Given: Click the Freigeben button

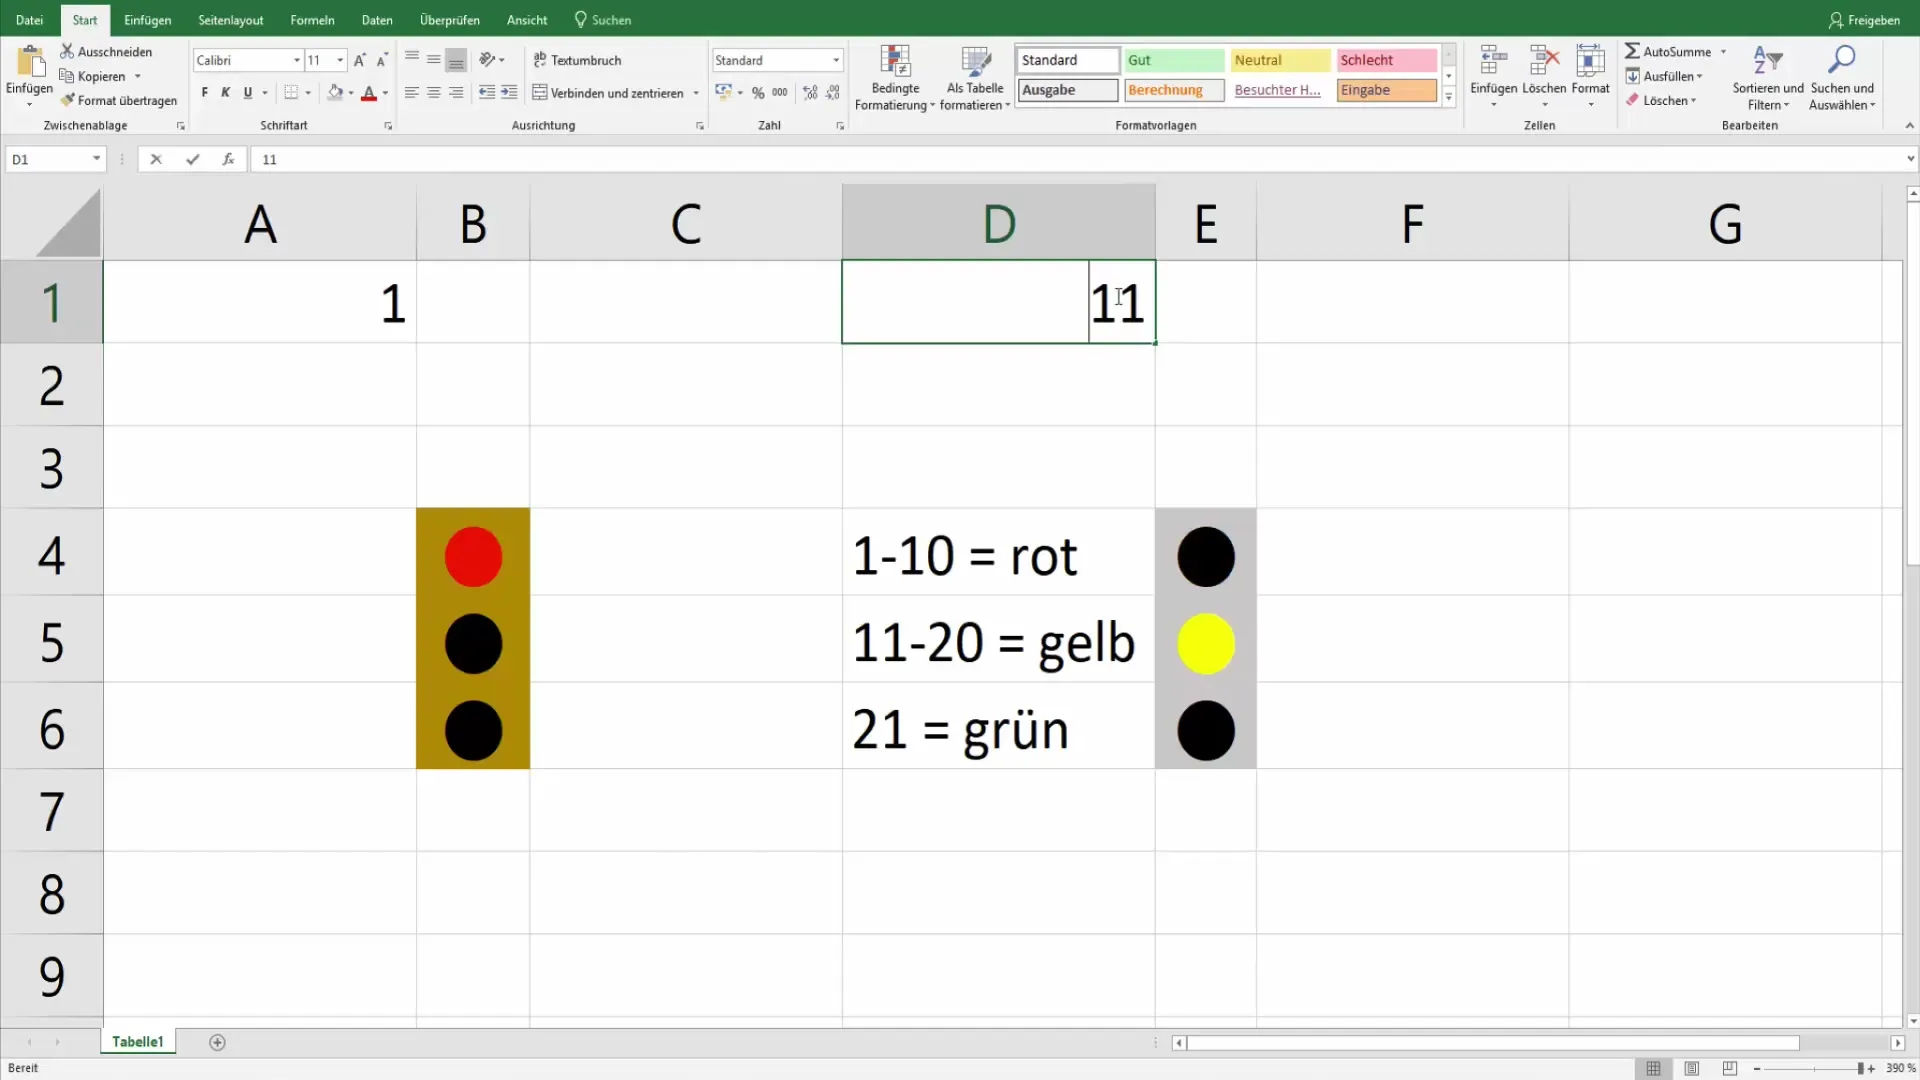Looking at the screenshot, I should [x=1864, y=20].
